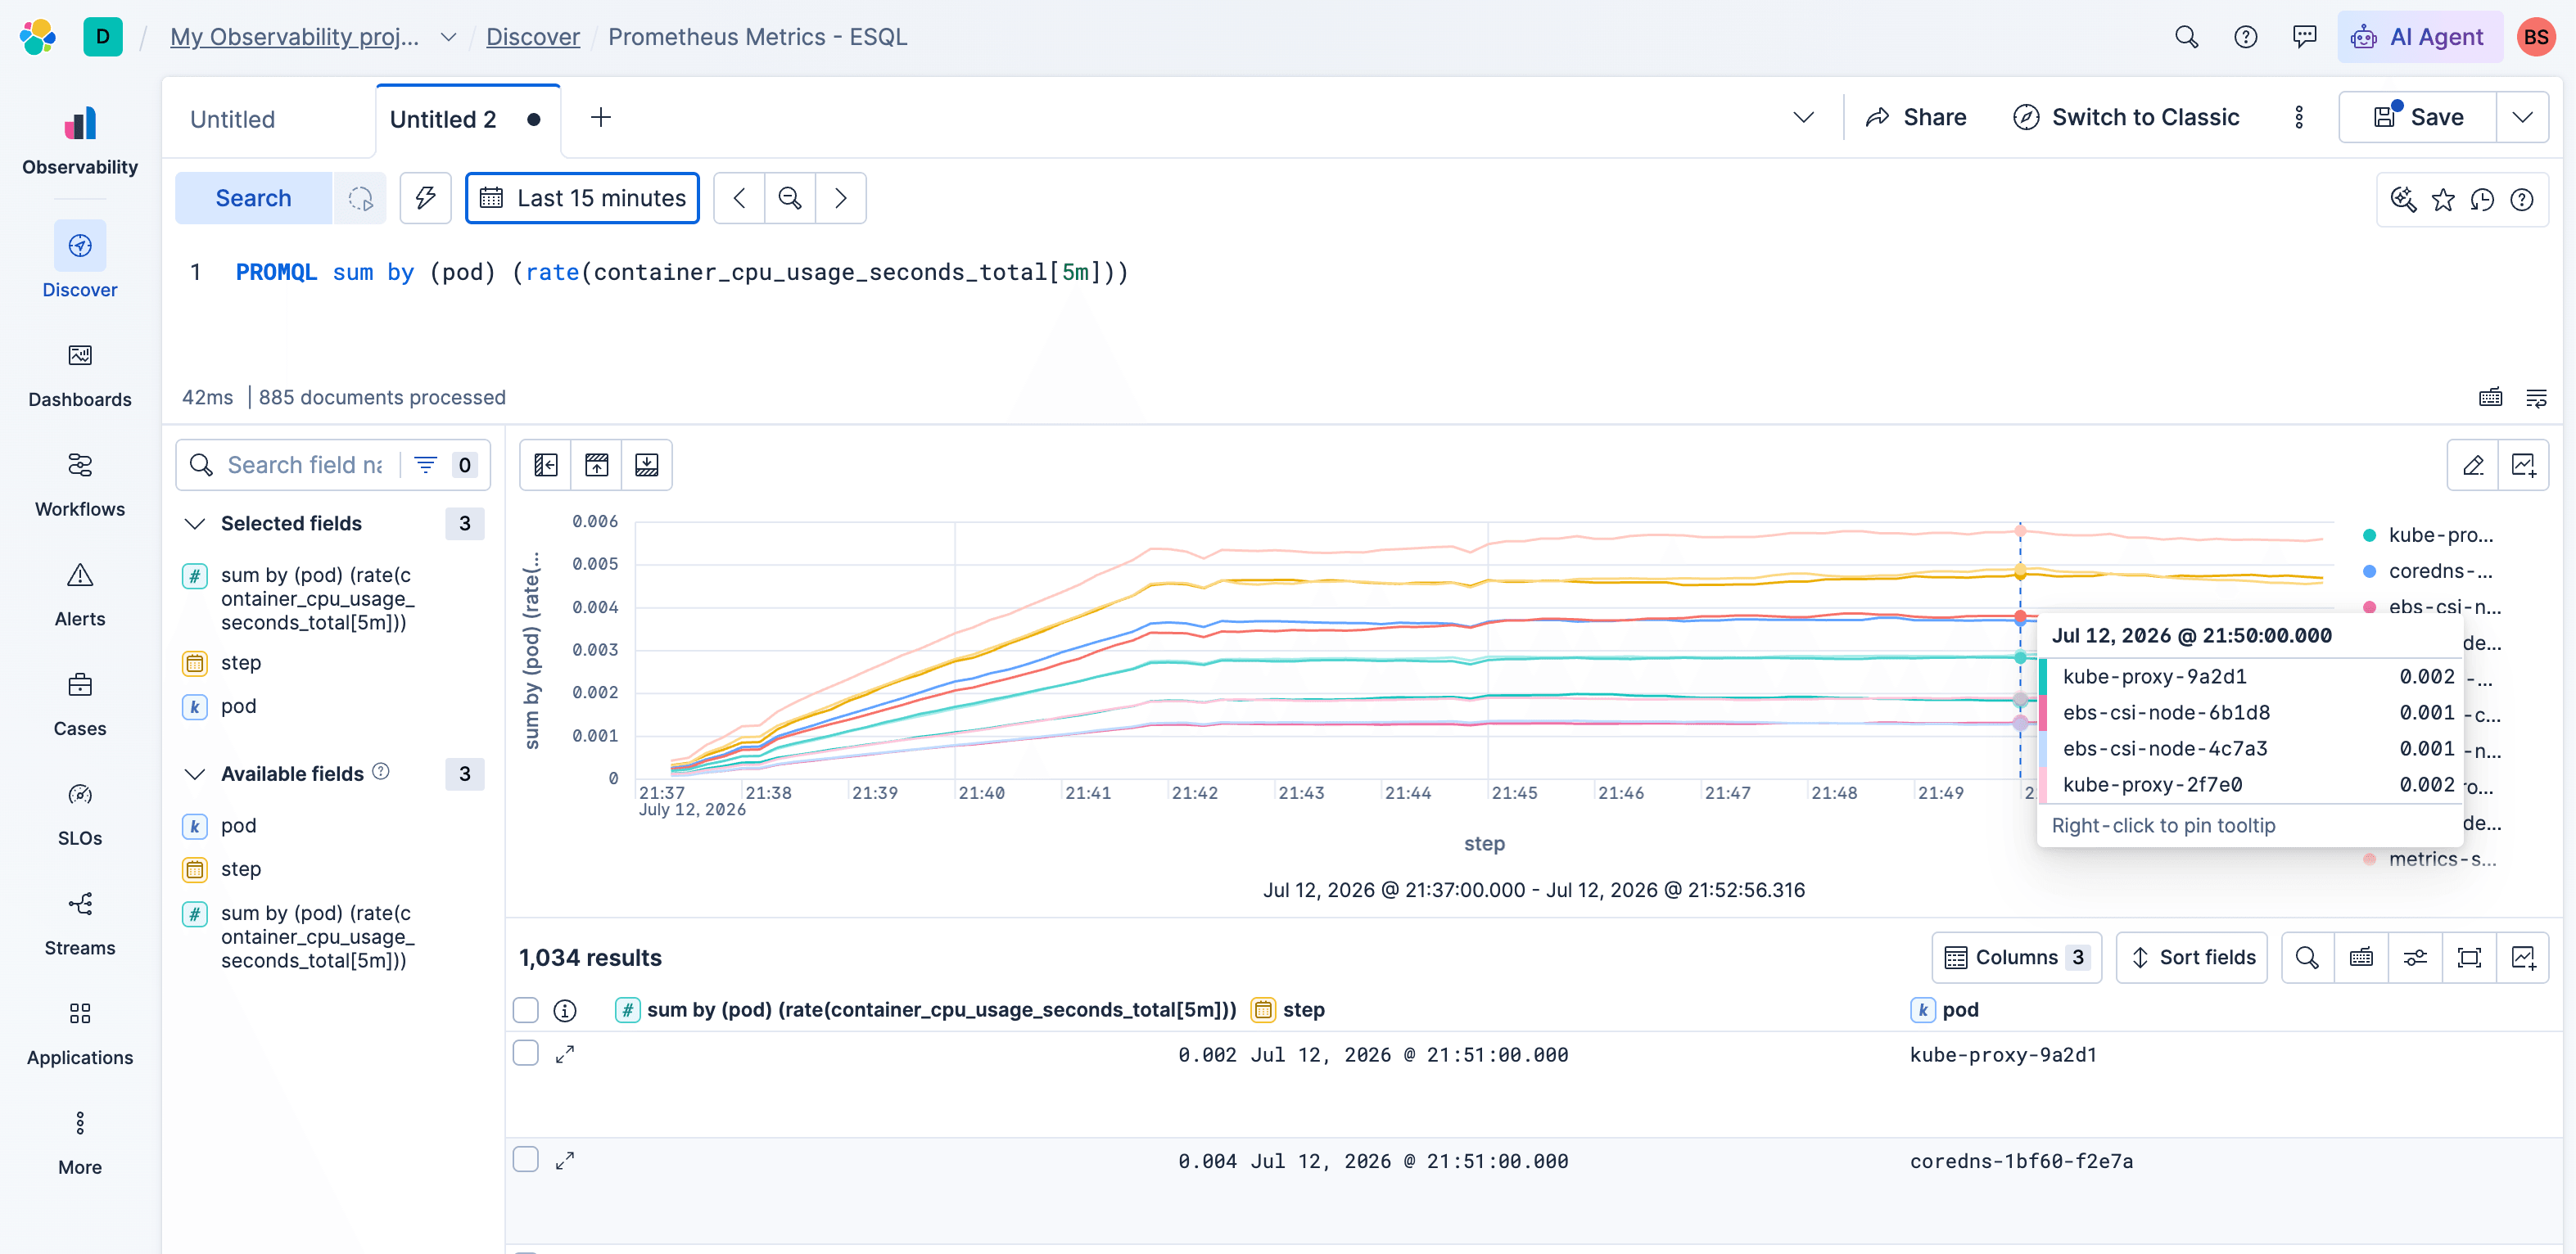Image resolution: width=2576 pixels, height=1254 pixels.
Task: Open More navigation items
Action: pyautogui.click(x=80, y=1143)
